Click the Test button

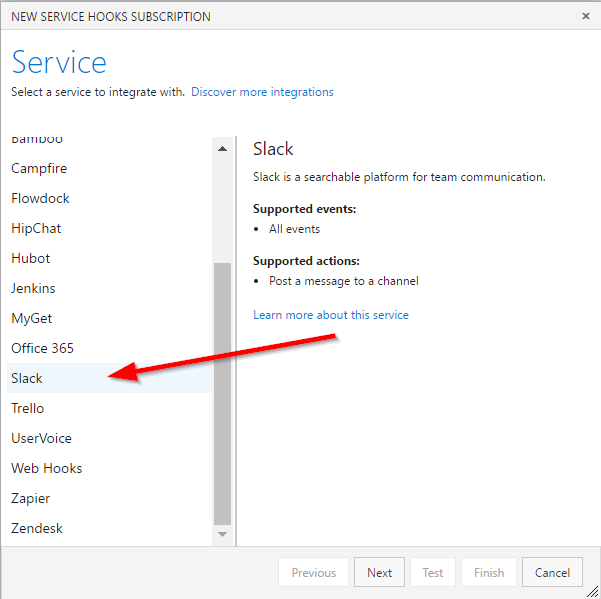tap(433, 572)
